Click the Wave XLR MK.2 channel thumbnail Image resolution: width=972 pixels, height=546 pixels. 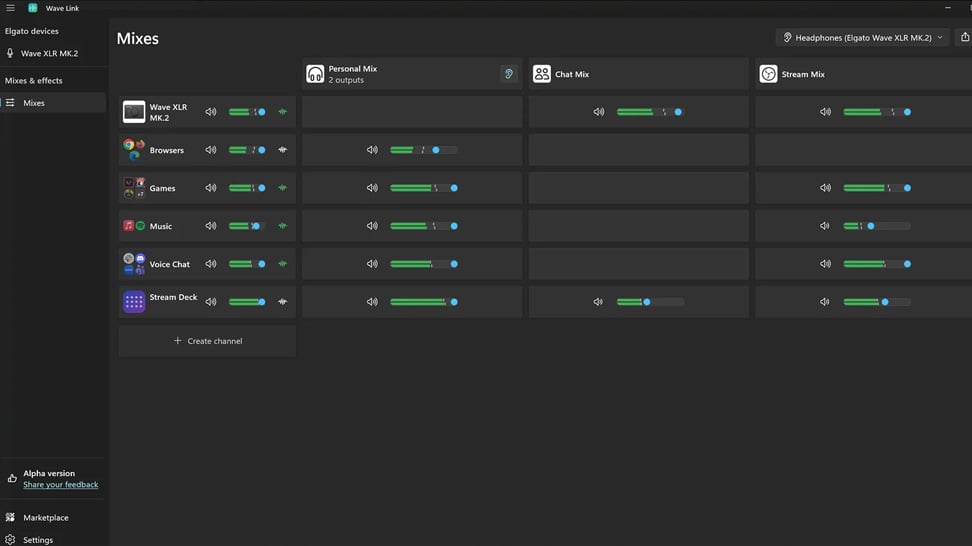click(x=134, y=112)
